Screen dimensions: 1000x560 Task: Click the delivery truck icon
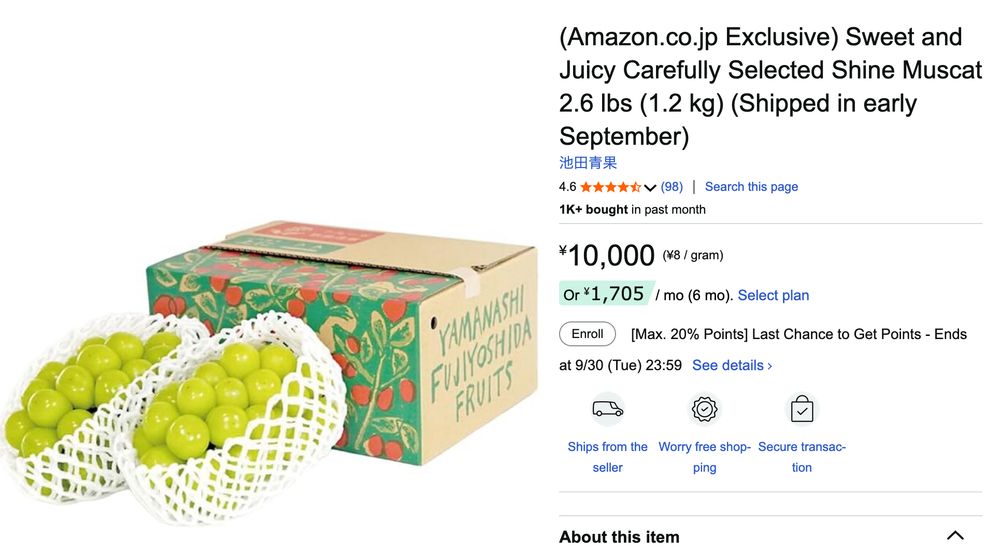point(607,409)
